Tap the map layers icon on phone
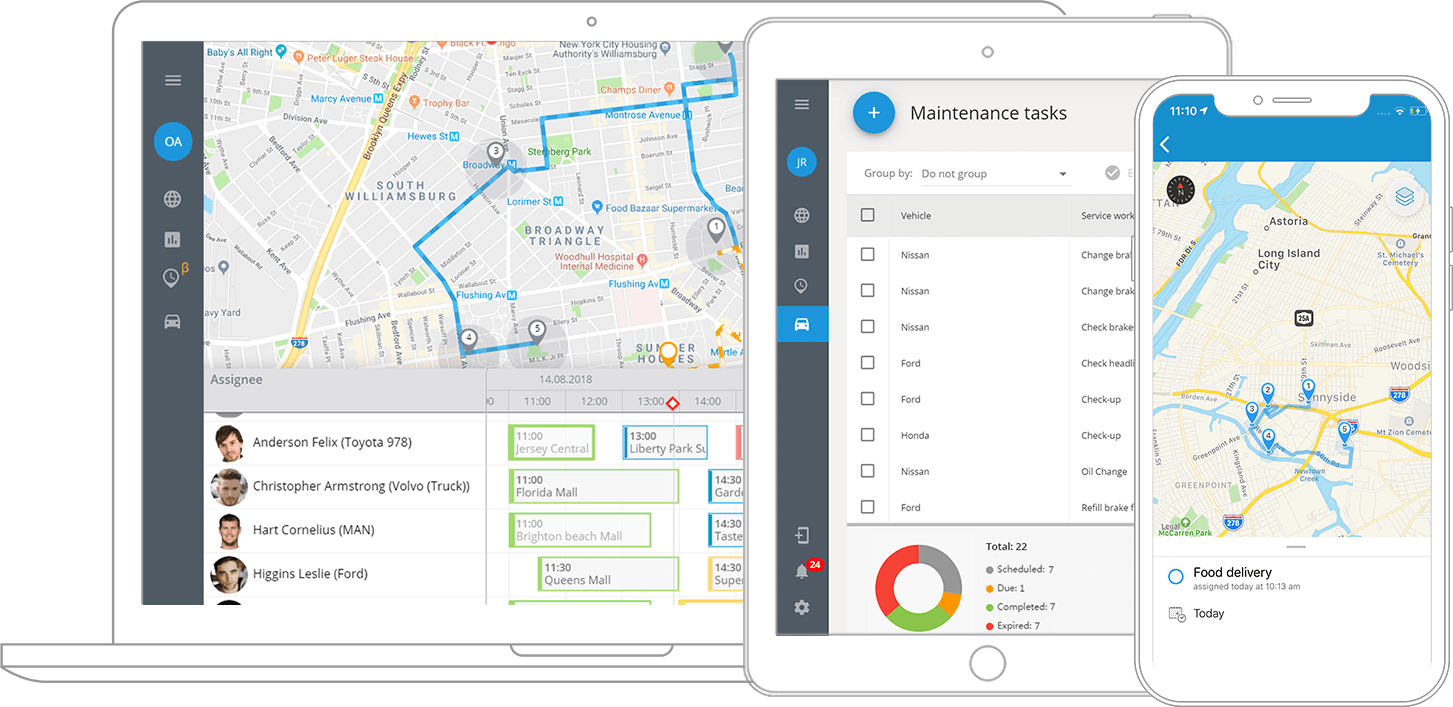The width and height of the screenshot is (1453, 707). coord(1405,198)
